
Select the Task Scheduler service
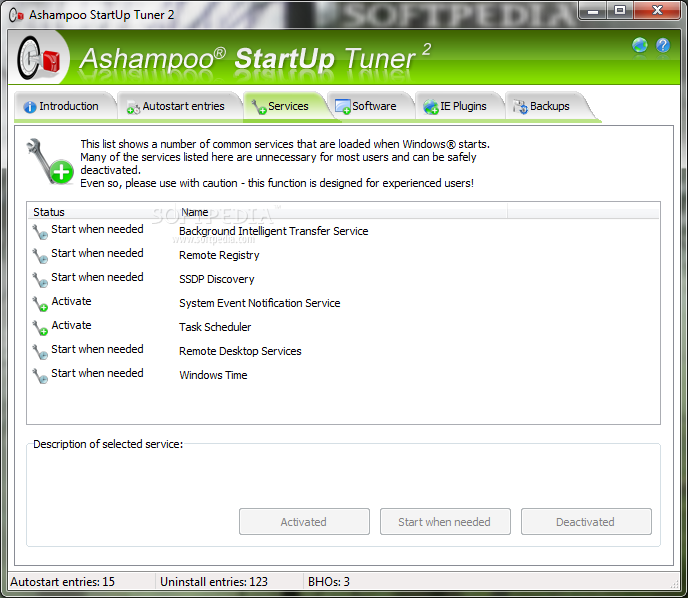[215, 327]
